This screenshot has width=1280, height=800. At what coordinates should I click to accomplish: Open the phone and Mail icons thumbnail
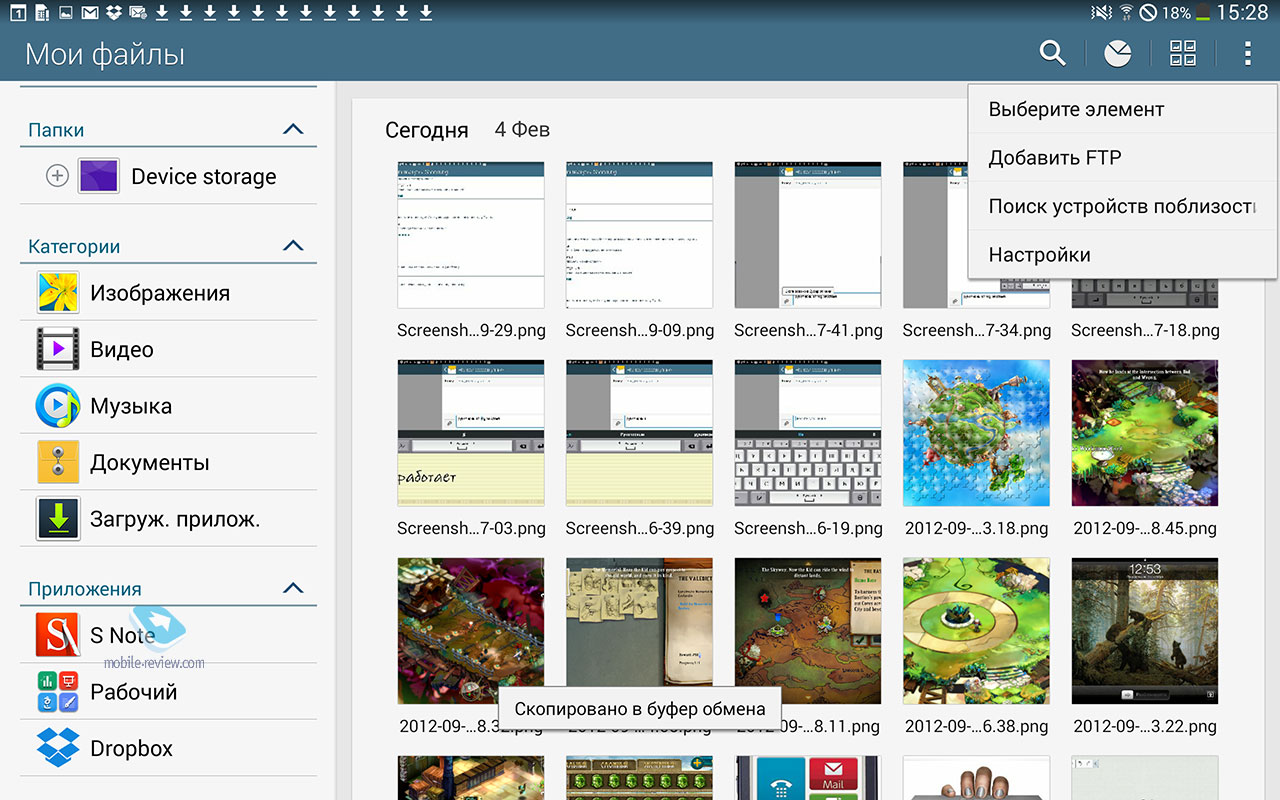(808, 778)
